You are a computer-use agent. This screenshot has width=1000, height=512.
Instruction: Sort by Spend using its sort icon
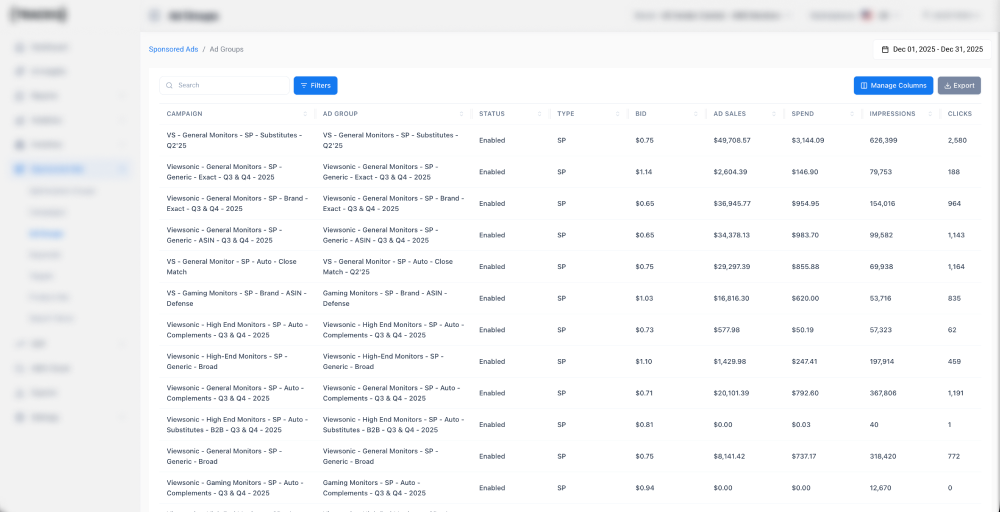pyautogui.click(x=852, y=114)
